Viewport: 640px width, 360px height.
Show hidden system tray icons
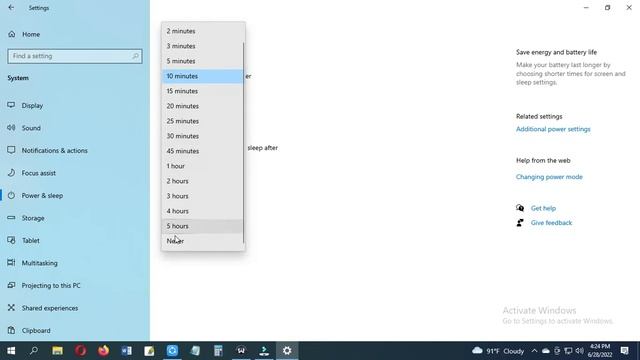point(534,351)
